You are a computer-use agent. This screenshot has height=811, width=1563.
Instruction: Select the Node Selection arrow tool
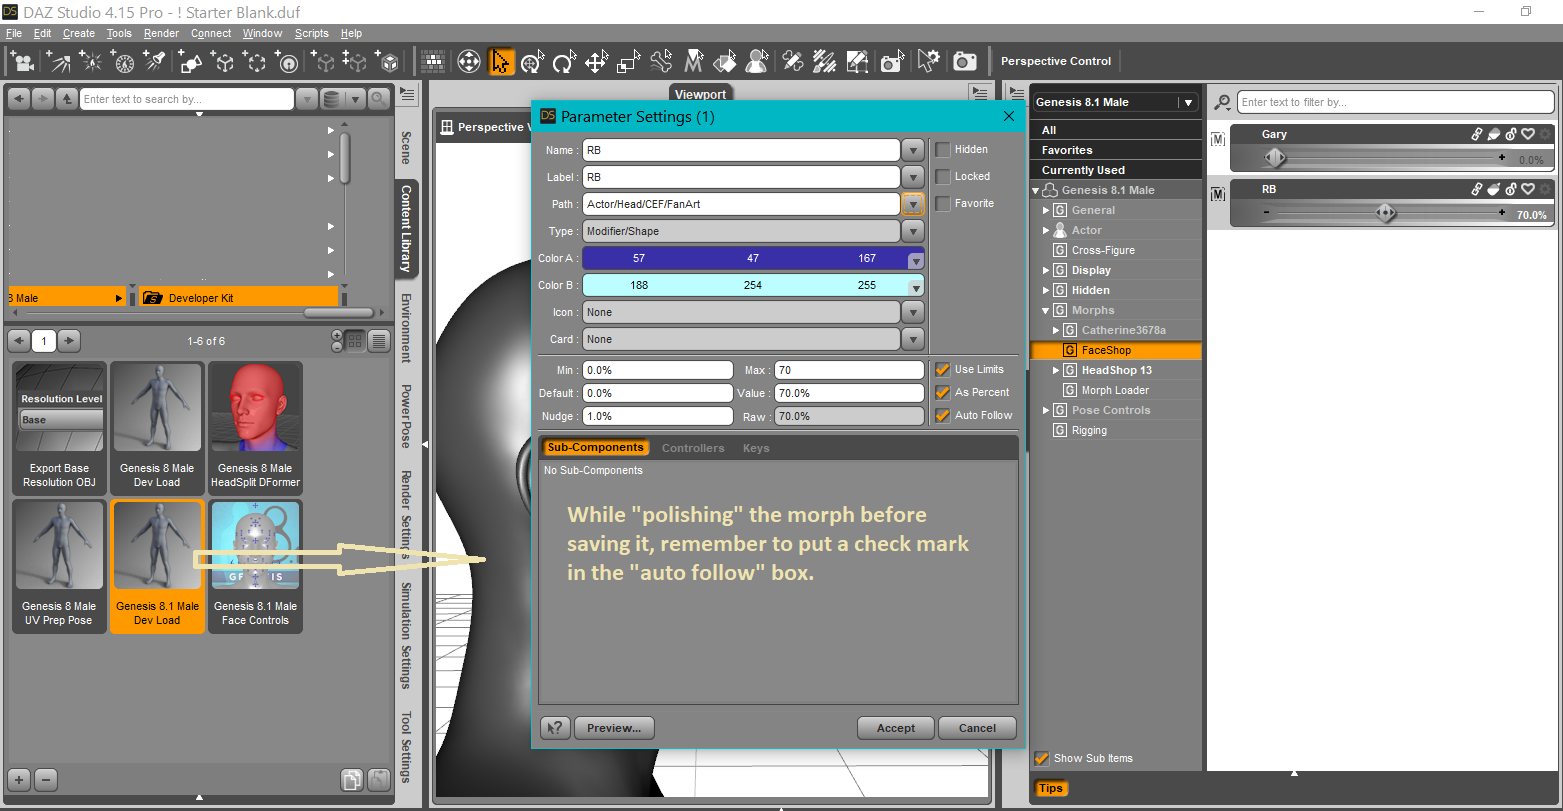(501, 62)
